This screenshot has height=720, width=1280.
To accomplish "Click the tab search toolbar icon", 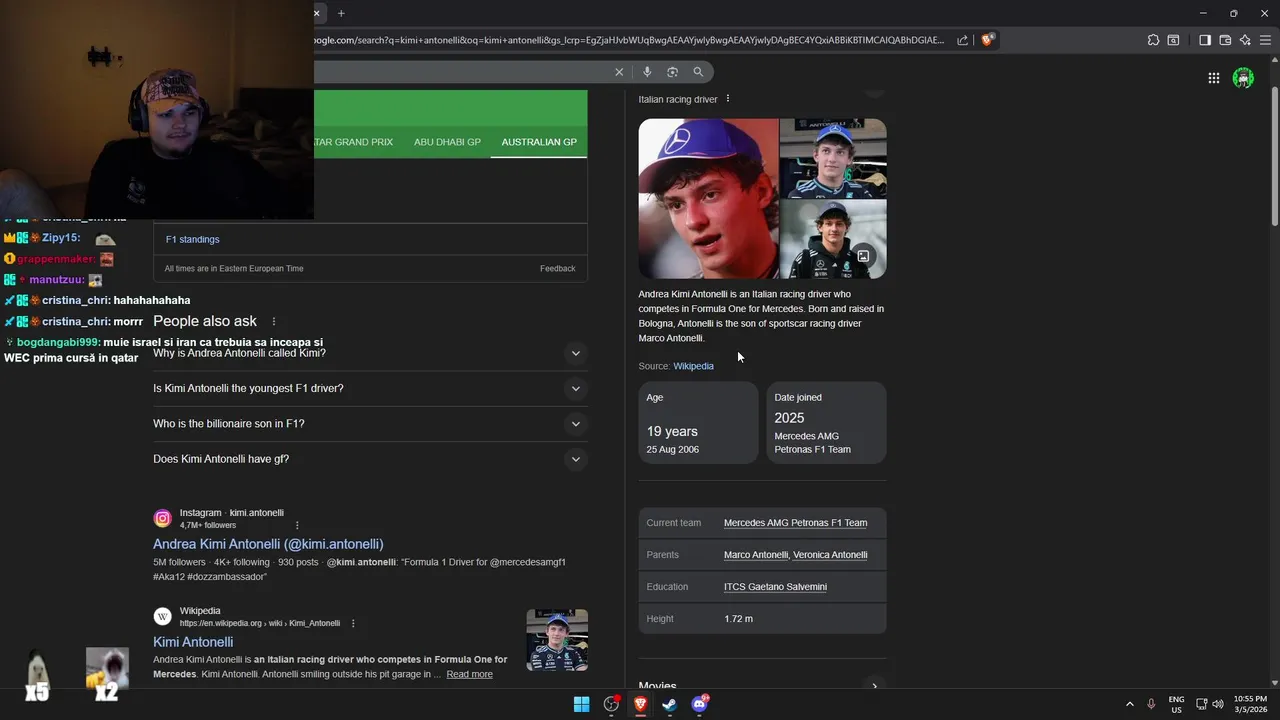I will [1173, 40].
